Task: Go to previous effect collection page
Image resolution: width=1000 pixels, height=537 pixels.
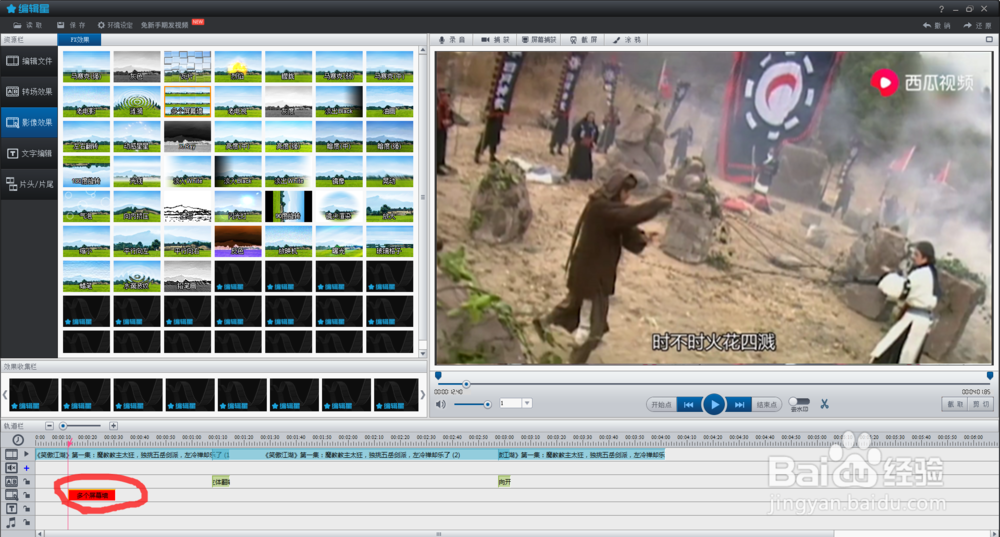Action: point(4,395)
